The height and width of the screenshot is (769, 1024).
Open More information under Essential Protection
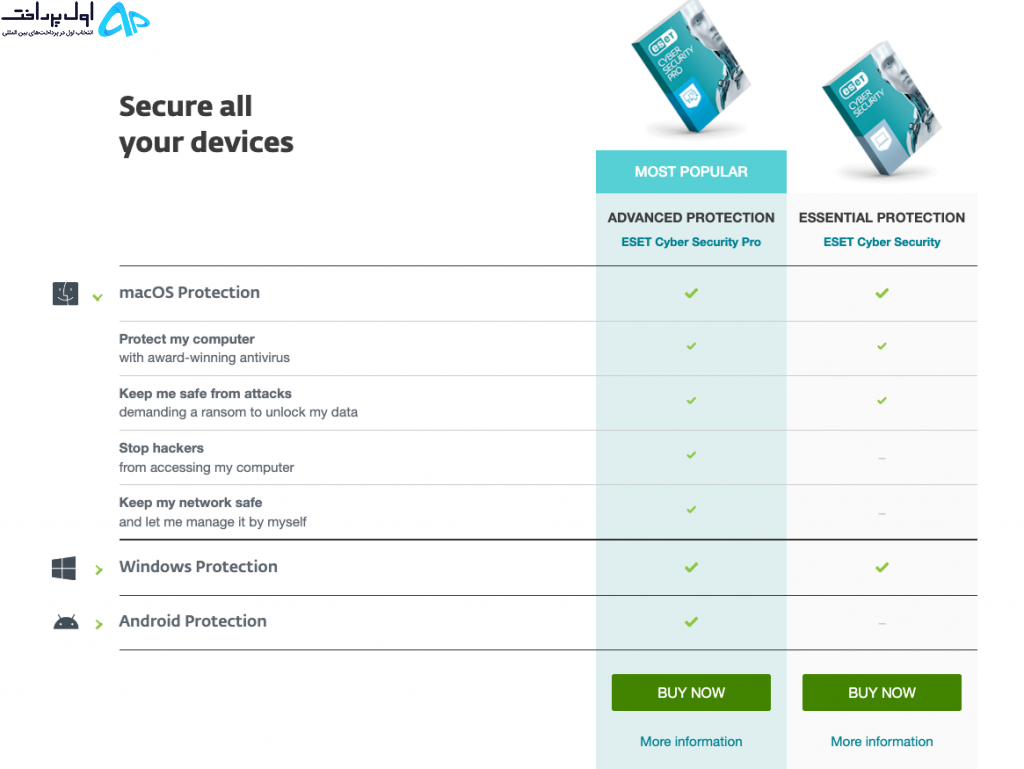pos(882,742)
